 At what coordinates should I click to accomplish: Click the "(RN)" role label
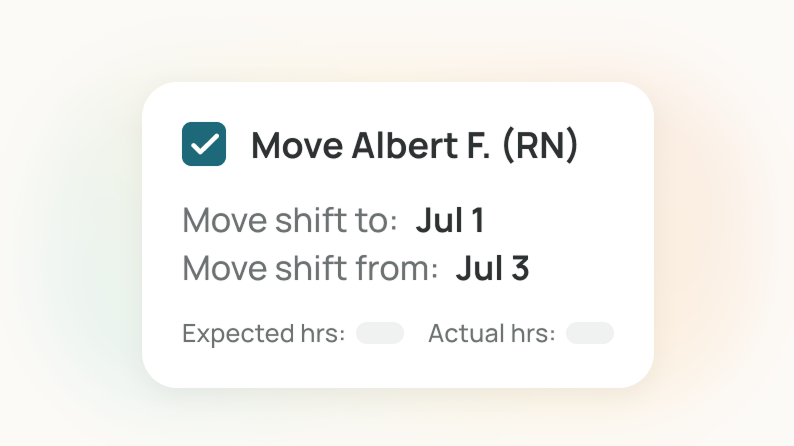click(539, 145)
